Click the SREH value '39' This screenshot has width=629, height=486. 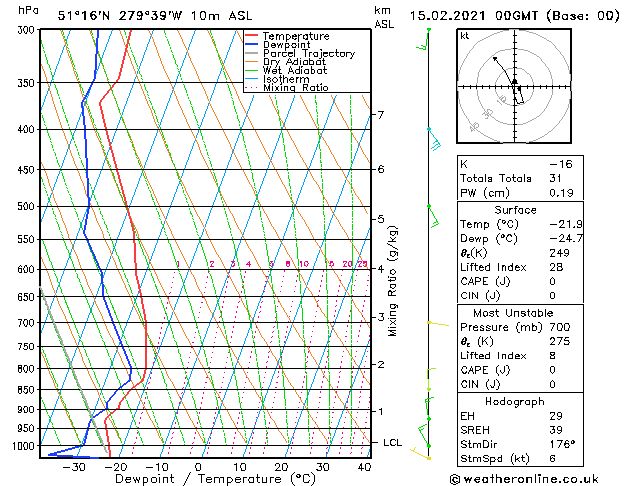(x=556, y=430)
